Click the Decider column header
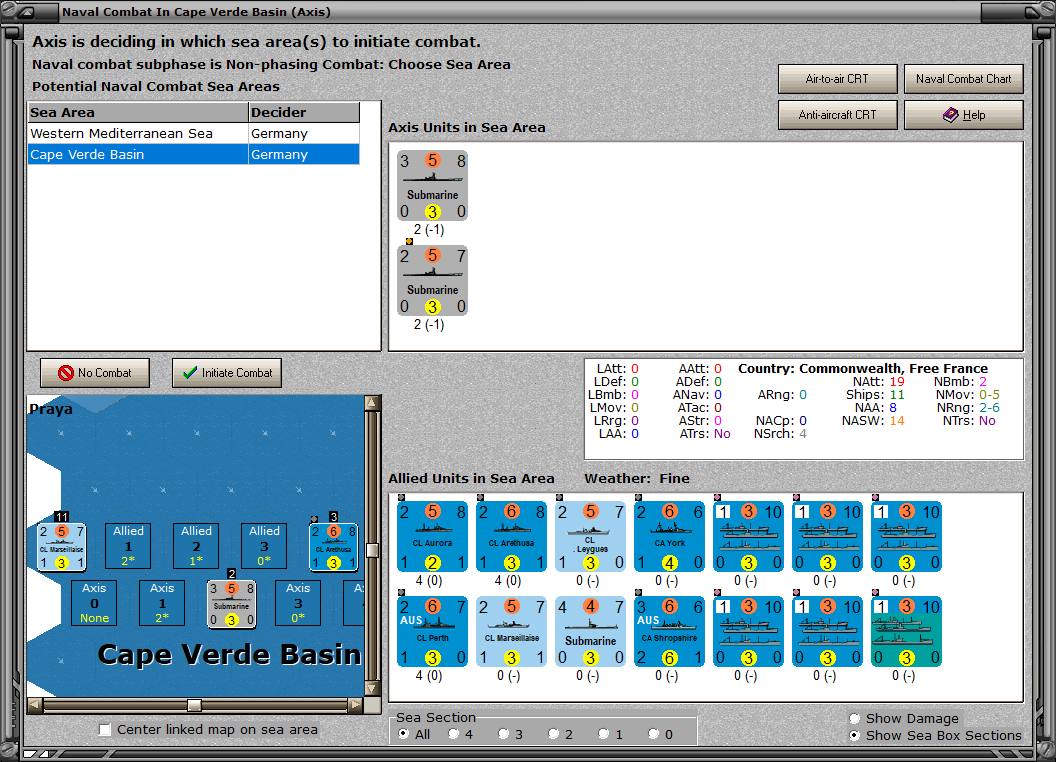The height and width of the screenshot is (762, 1056). click(x=304, y=113)
